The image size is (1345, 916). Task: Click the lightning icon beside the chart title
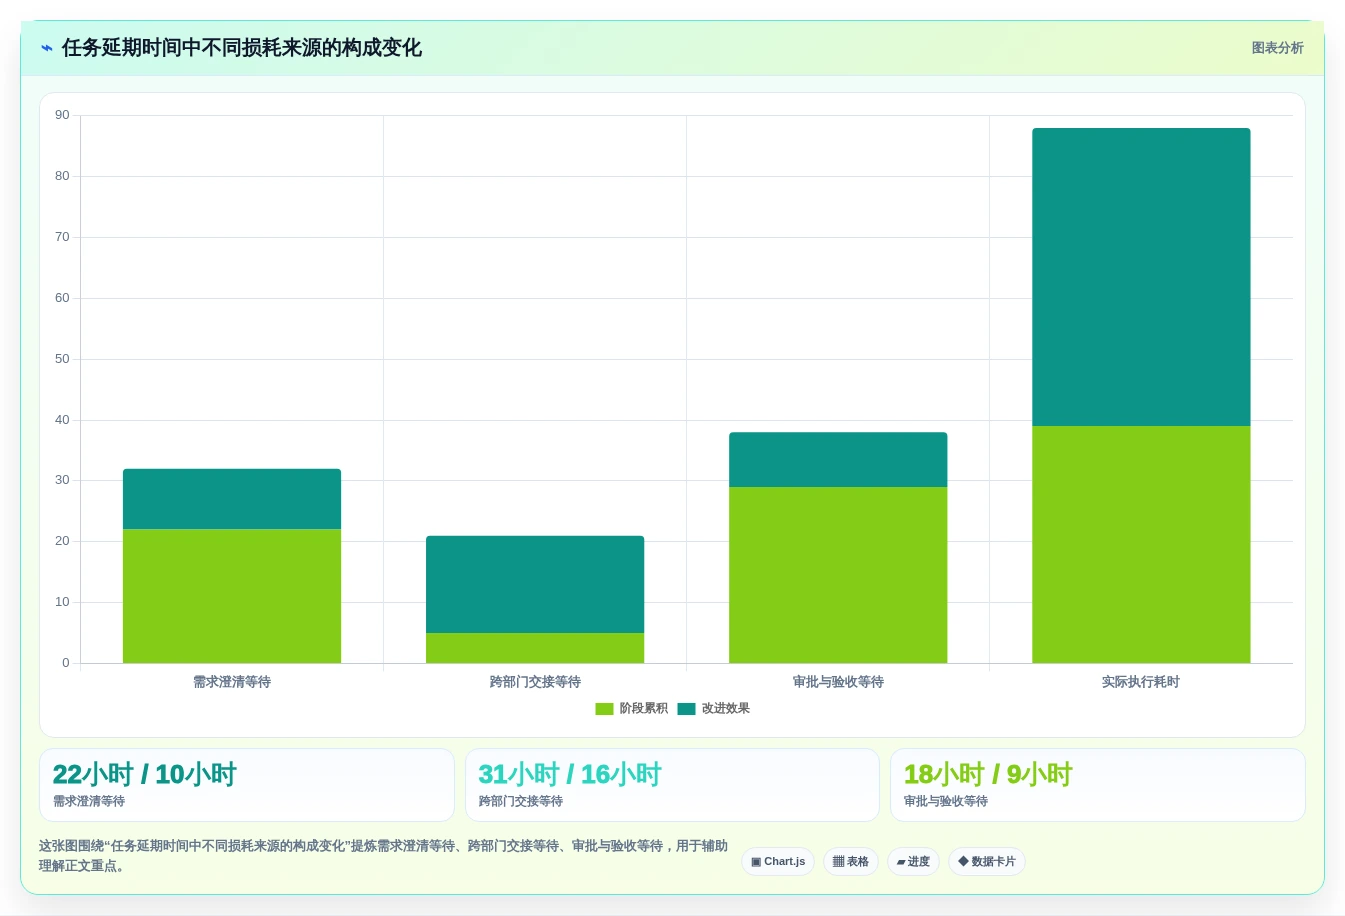click(x=46, y=48)
